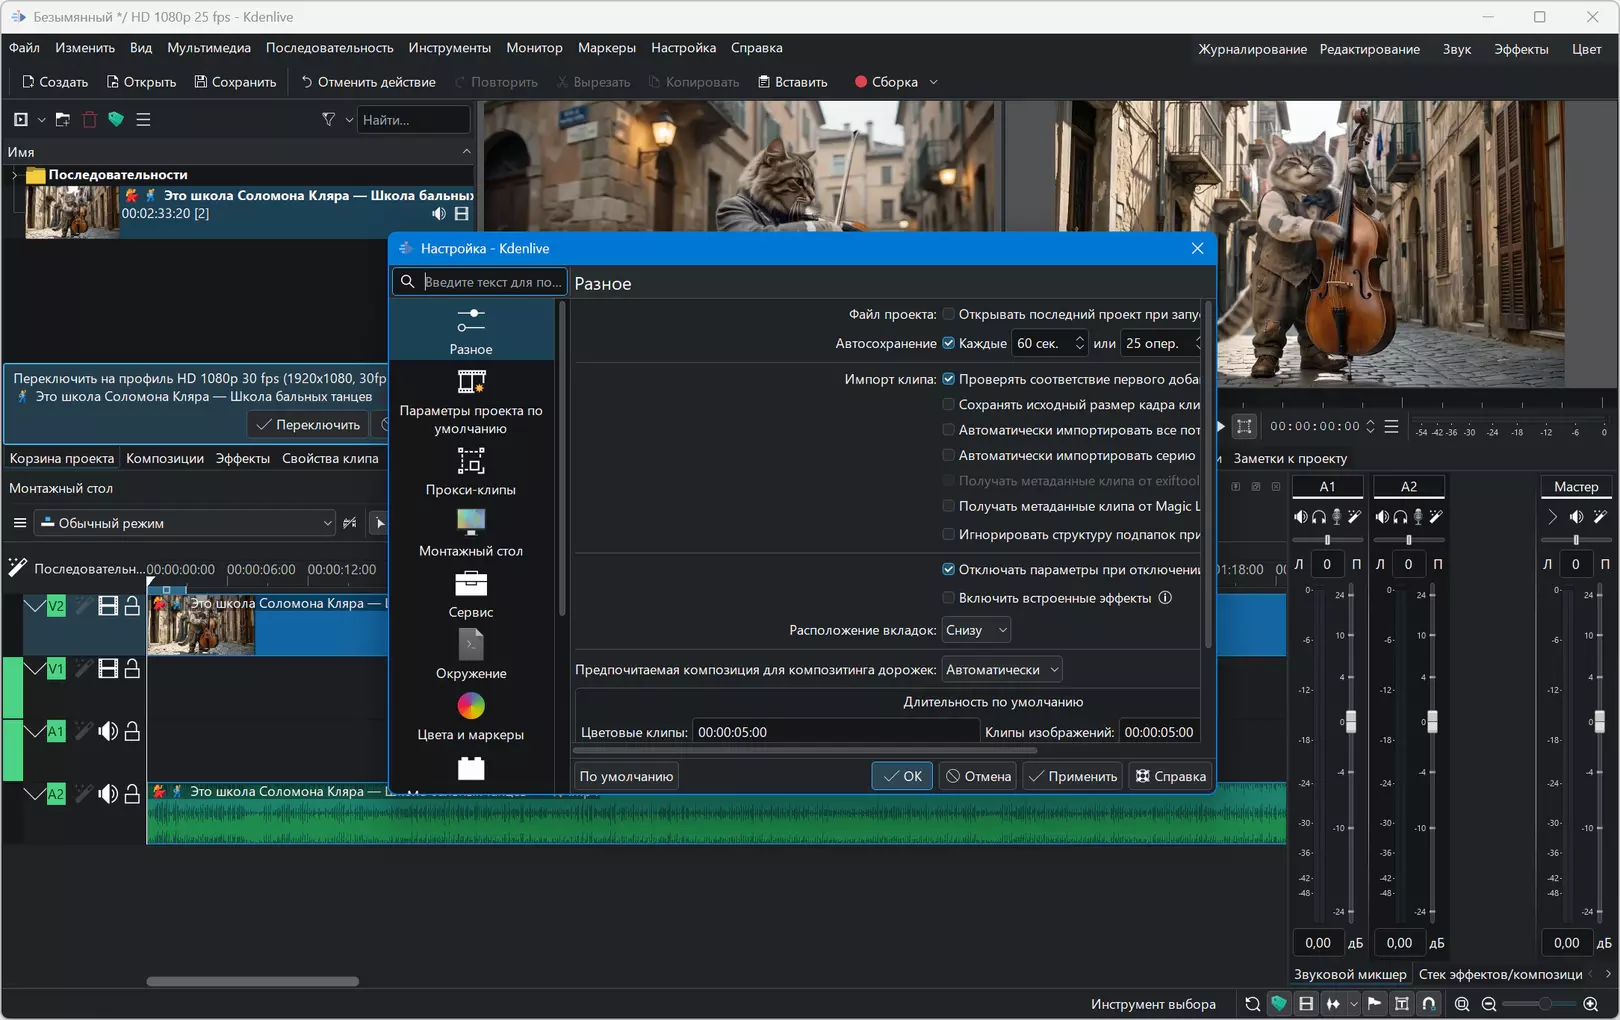The width and height of the screenshot is (1620, 1020).
Task: Solo the A1 channel in audio mixer
Action: (1319, 517)
